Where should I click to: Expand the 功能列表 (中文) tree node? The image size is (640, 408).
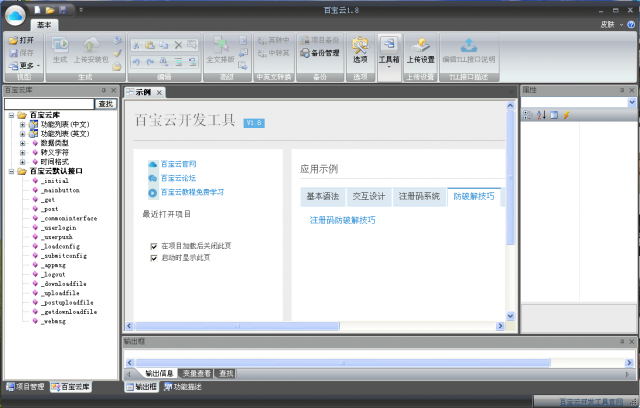point(22,124)
